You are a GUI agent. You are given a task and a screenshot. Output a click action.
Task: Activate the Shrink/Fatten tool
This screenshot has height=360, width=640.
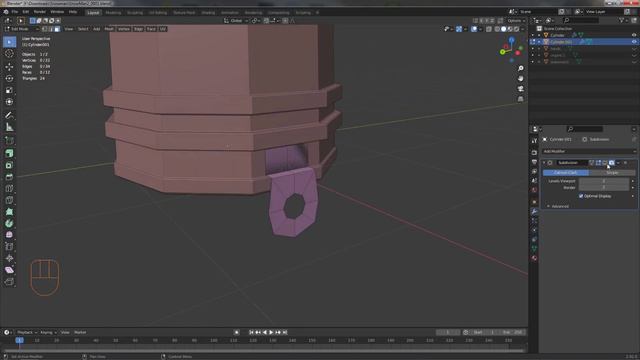pyautogui.click(x=9, y=258)
